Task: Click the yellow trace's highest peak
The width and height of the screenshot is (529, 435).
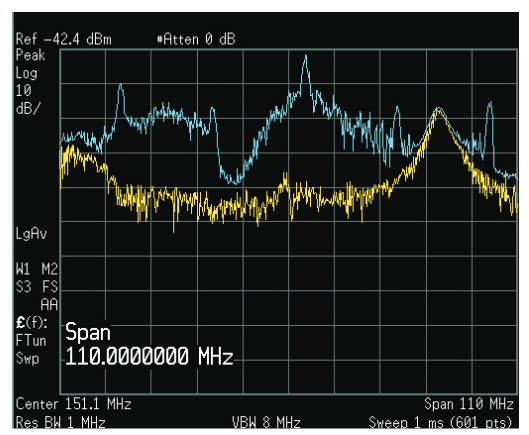Action: click(438, 110)
